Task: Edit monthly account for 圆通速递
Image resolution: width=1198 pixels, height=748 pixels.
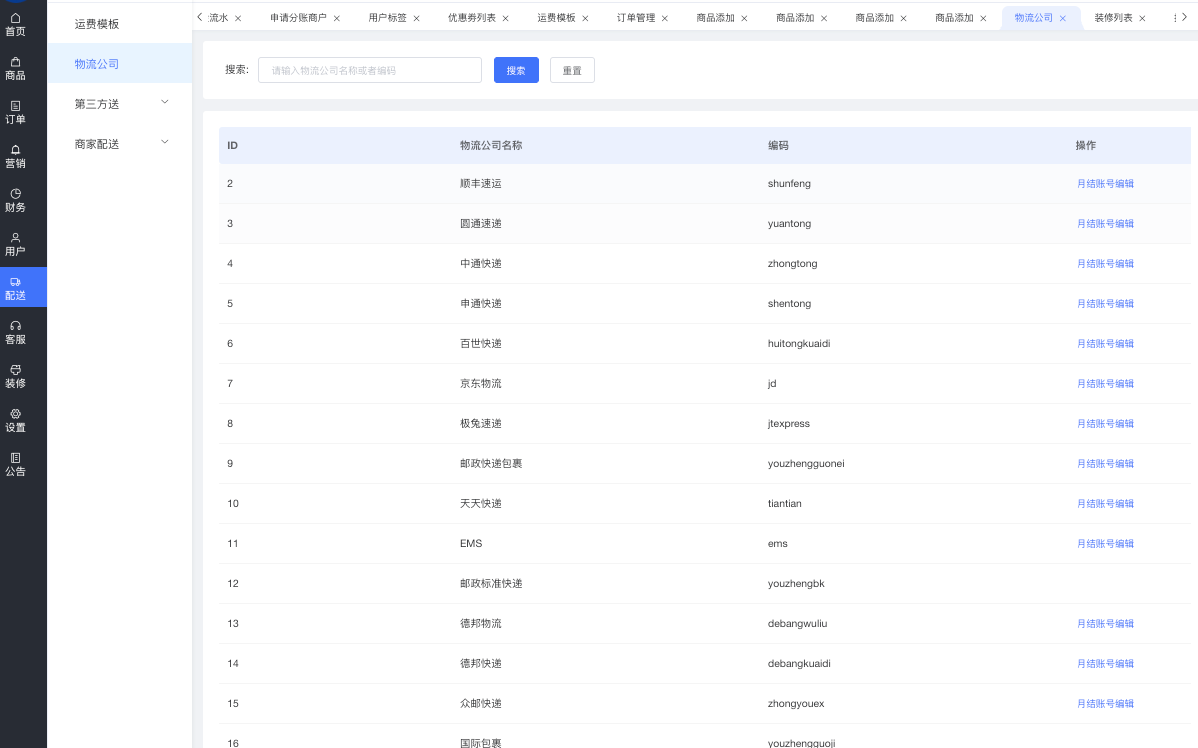Action: [1105, 224]
